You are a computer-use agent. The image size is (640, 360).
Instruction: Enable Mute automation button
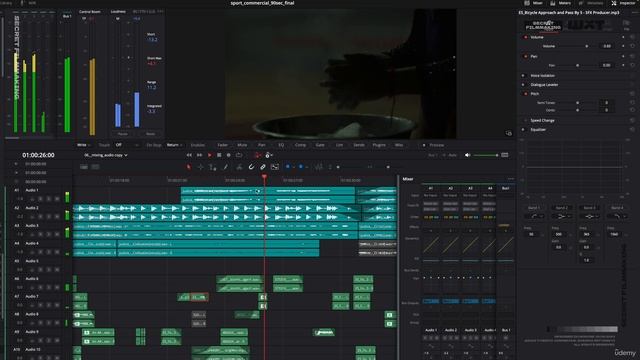point(242,145)
